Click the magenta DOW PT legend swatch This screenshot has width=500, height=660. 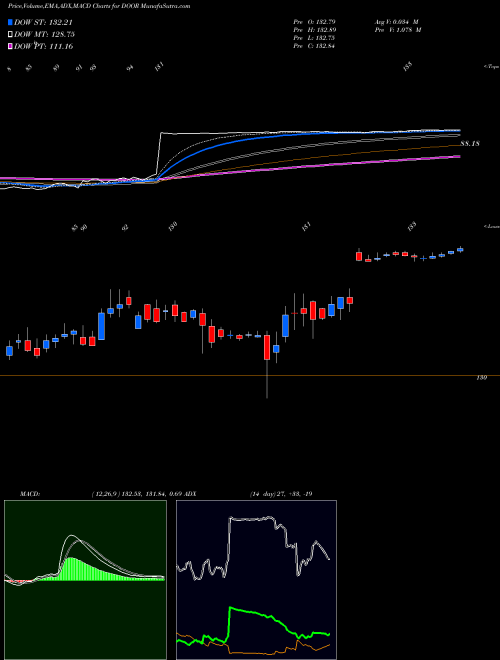(10, 46)
